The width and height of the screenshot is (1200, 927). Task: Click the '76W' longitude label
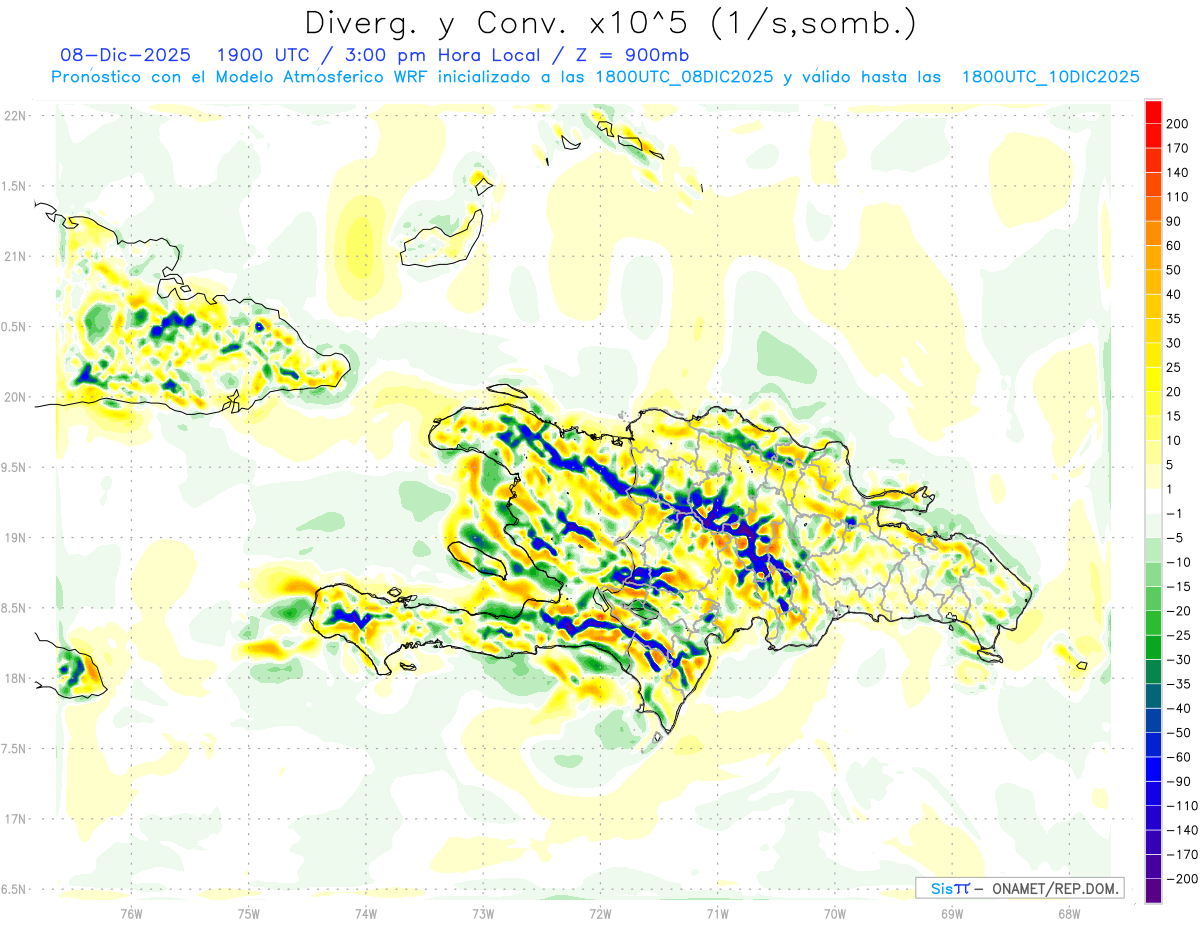pyautogui.click(x=131, y=913)
